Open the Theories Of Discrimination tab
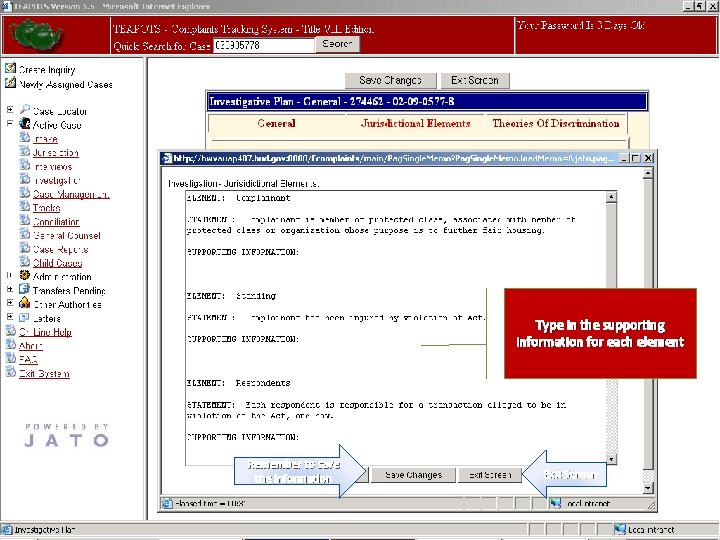The height and width of the screenshot is (540, 720). 556,124
